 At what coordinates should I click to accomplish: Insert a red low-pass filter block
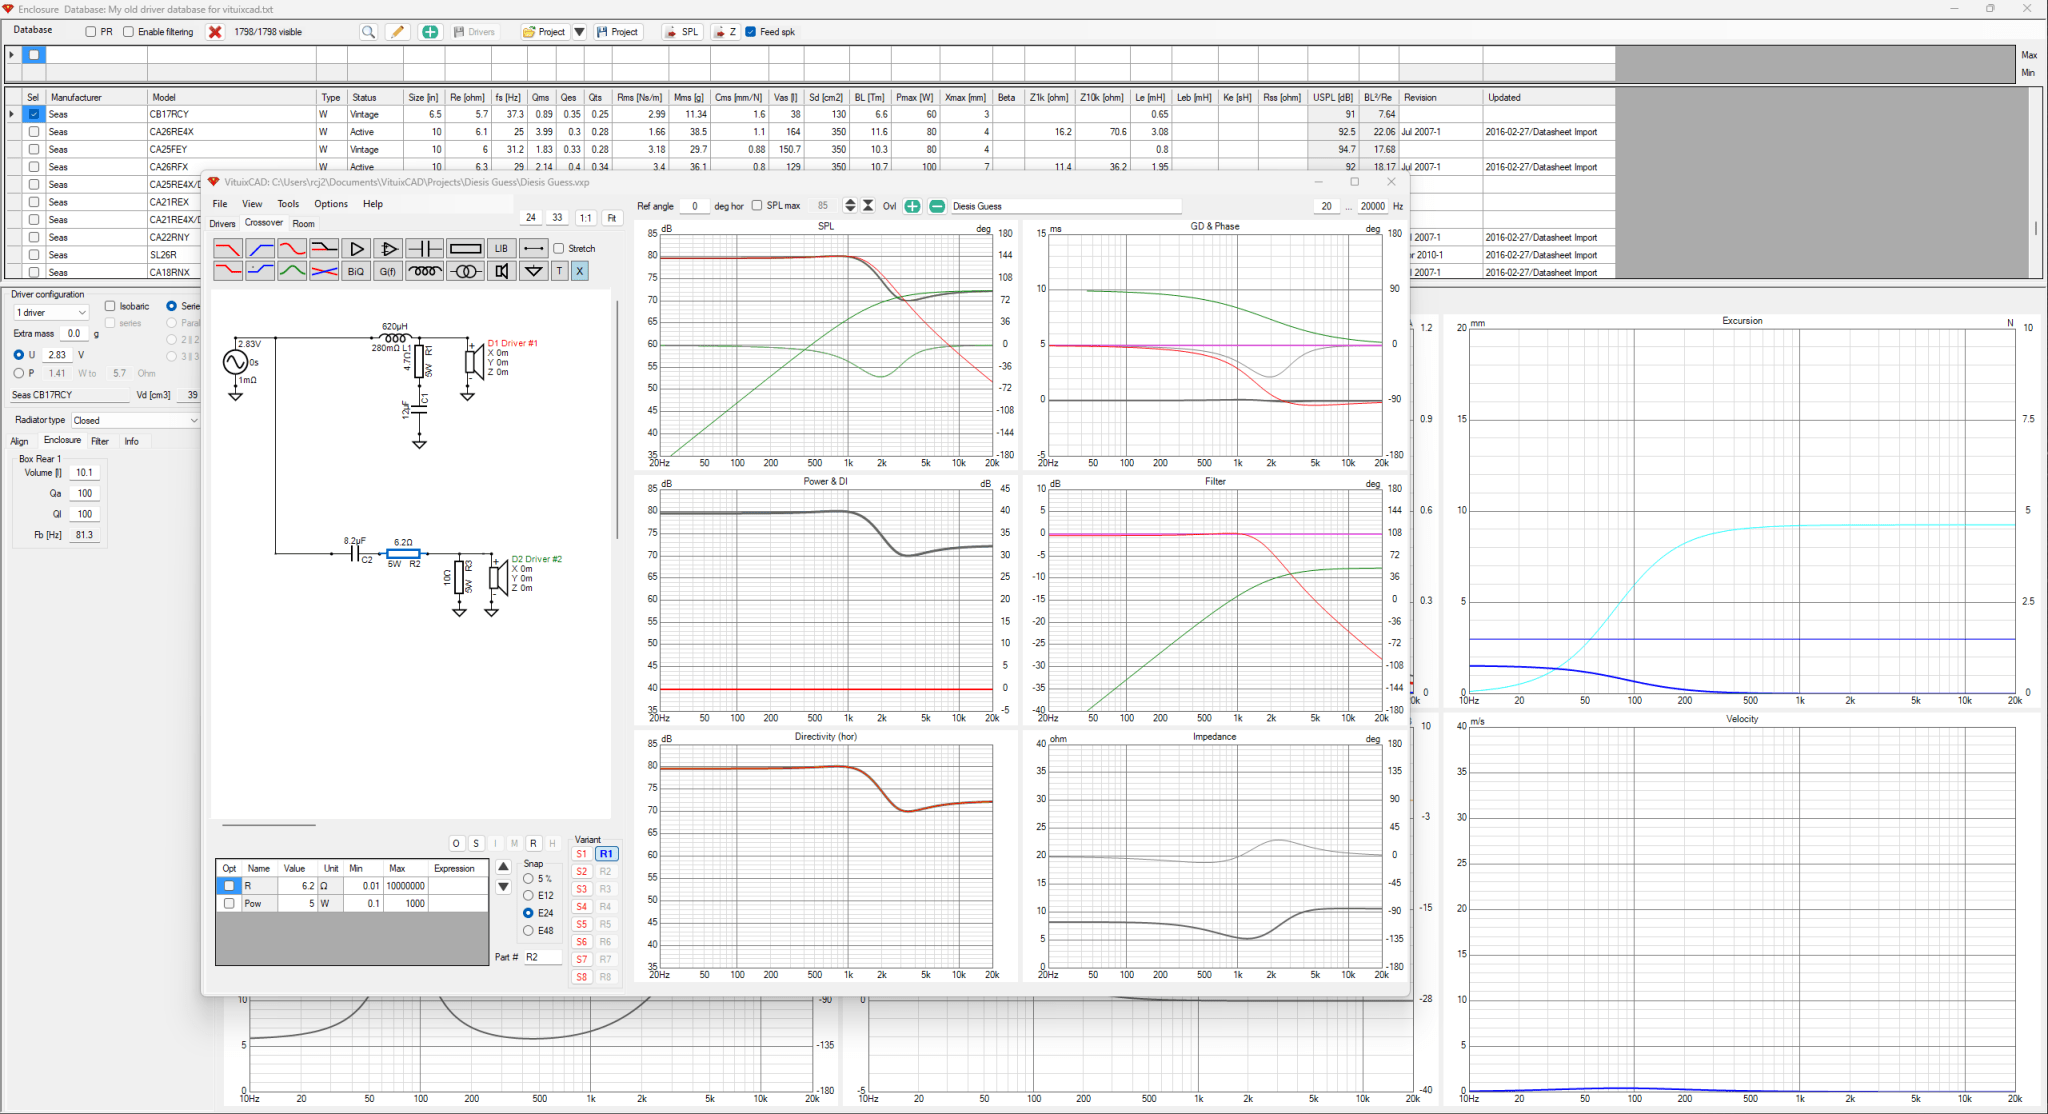point(228,248)
